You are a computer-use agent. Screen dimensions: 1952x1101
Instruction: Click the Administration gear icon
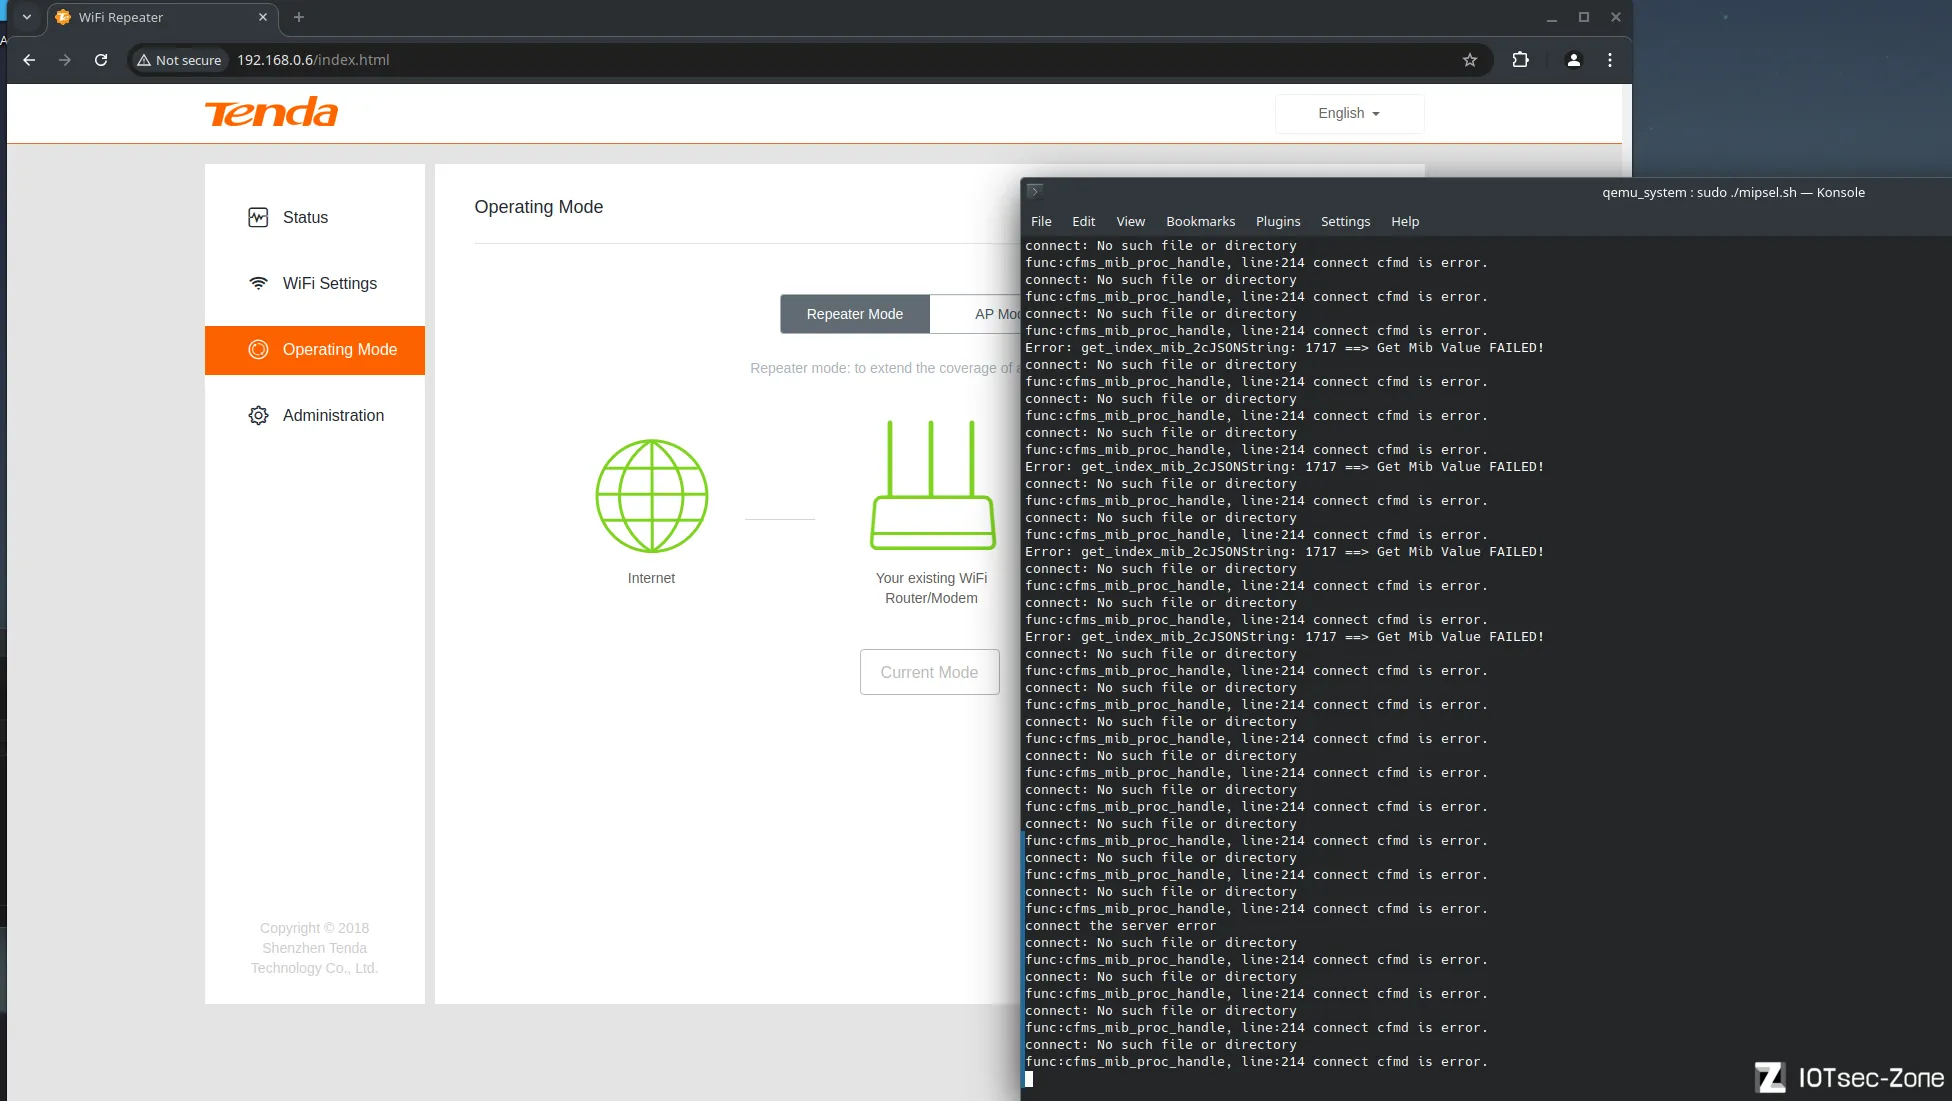tap(258, 415)
